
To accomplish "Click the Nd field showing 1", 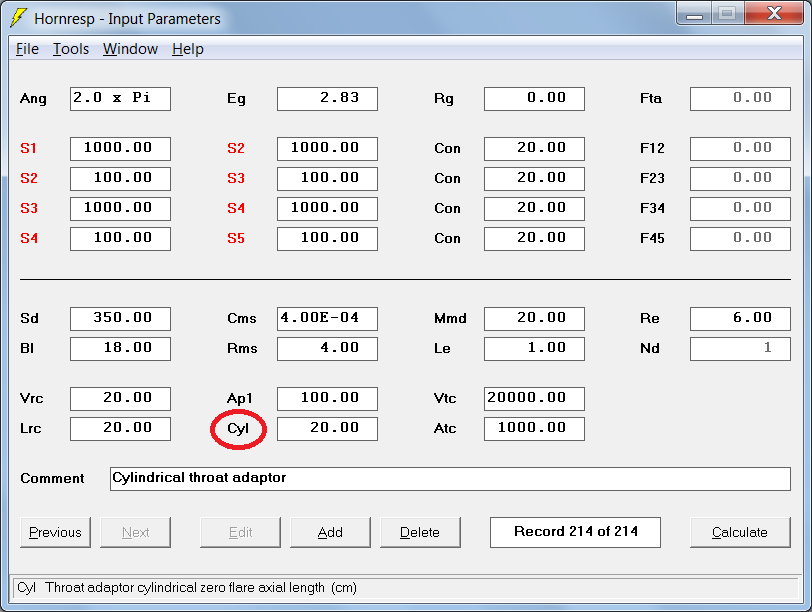I will 741,348.
